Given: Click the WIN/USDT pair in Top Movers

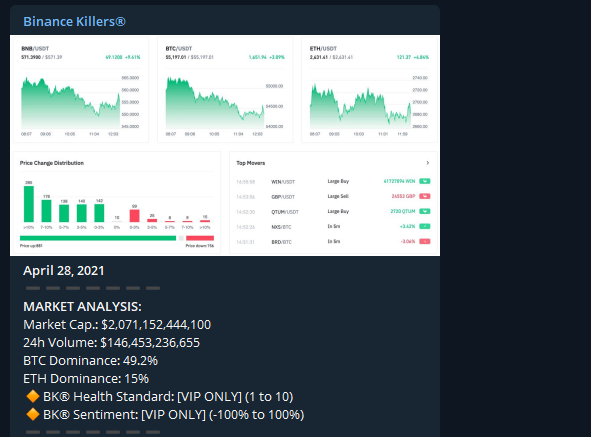Looking at the screenshot, I should pyautogui.click(x=283, y=182).
